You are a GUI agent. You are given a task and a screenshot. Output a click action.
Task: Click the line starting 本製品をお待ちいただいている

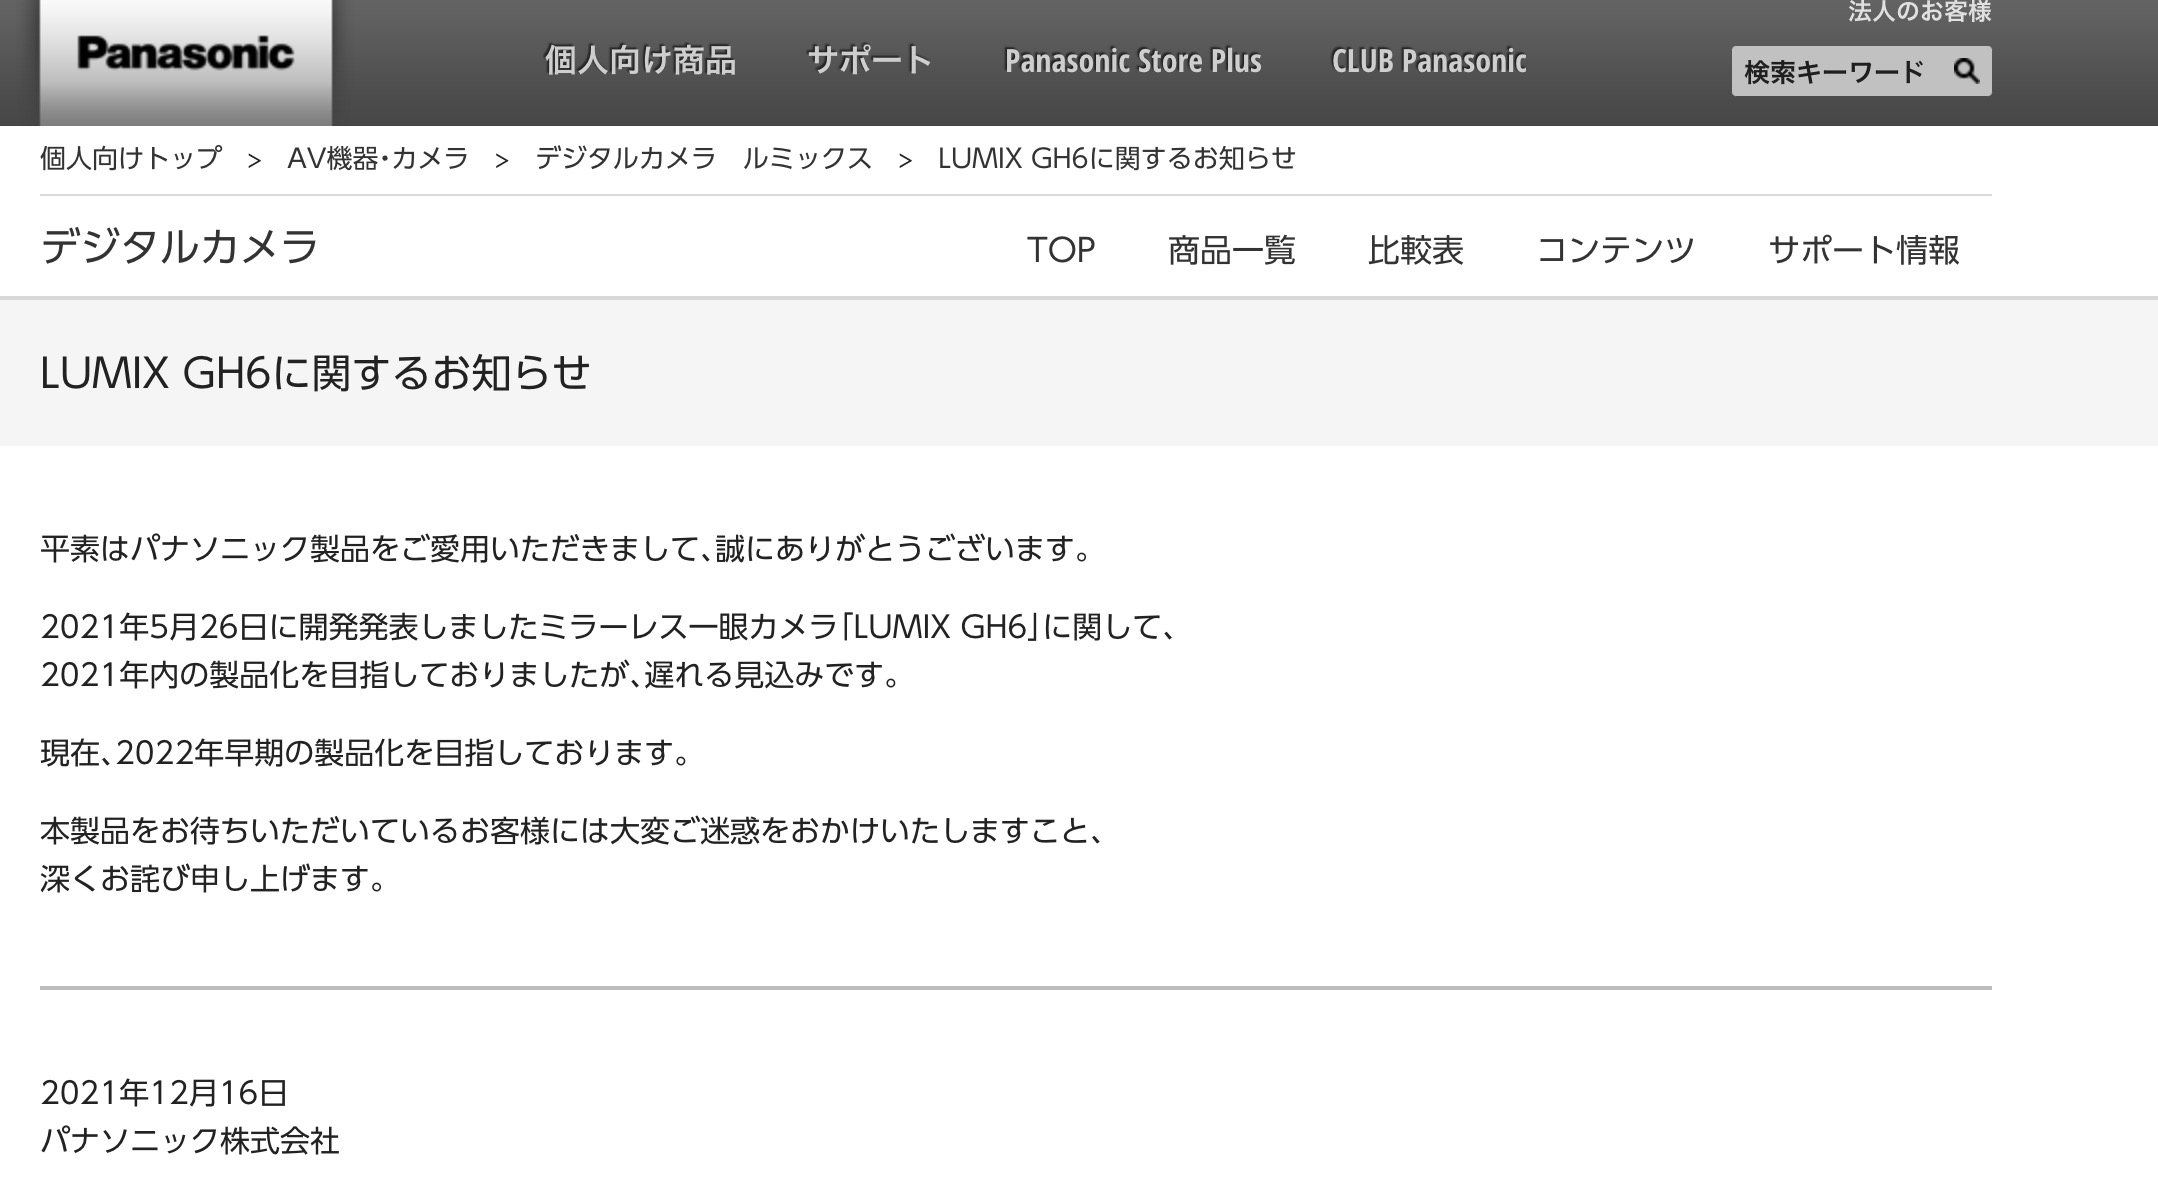[x=573, y=831]
